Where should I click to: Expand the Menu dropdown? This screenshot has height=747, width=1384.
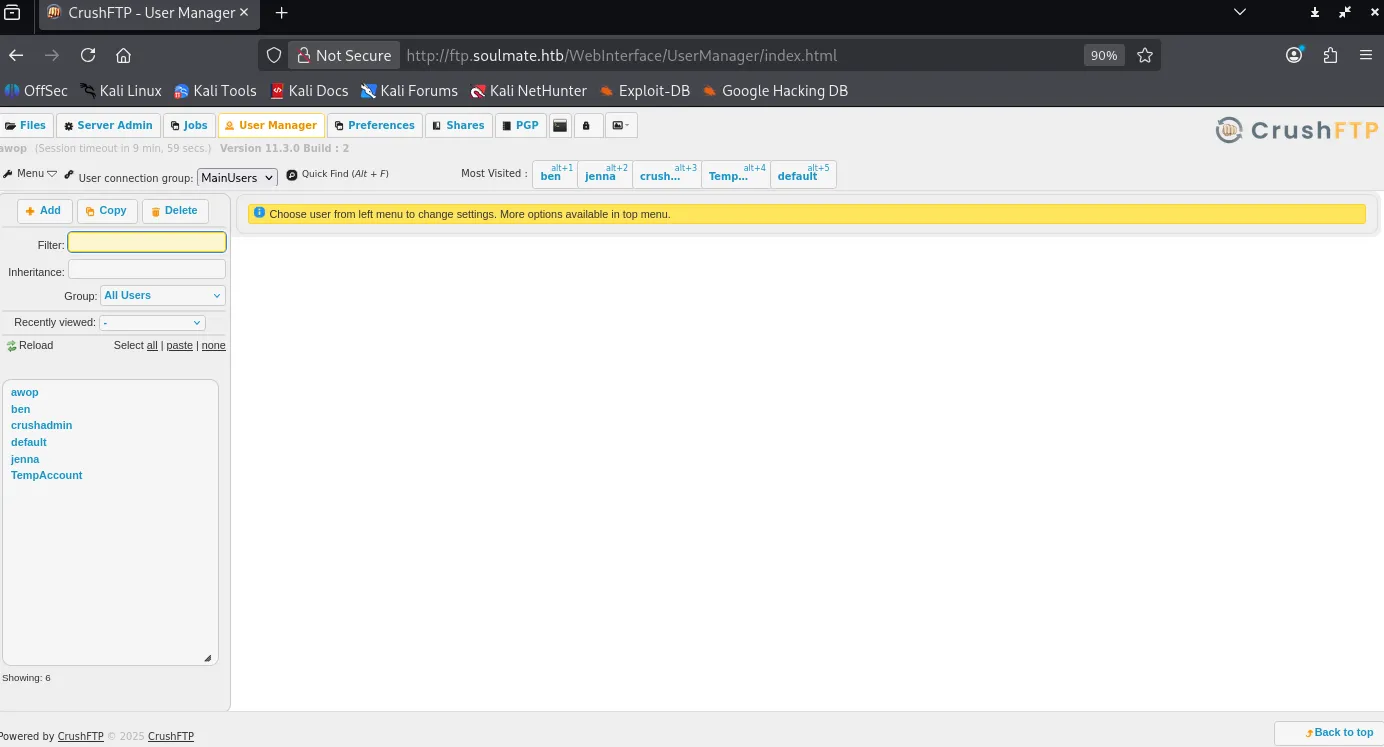[x=30, y=173]
